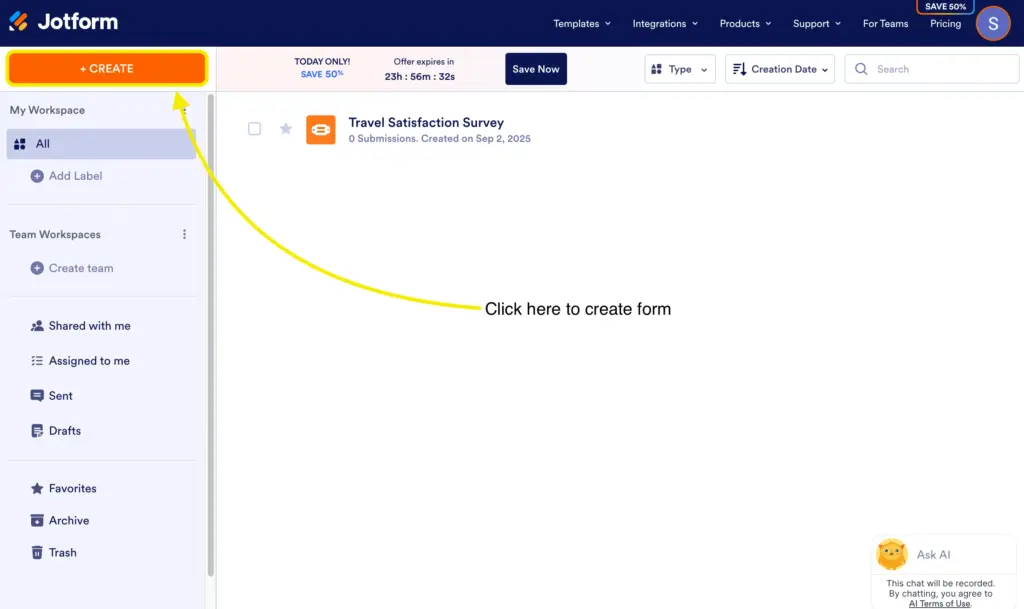Star the Travel Satisfaction Survey form
The width and height of the screenshot is (1024, 609).
pyautogui.click(x=285, y=129)
